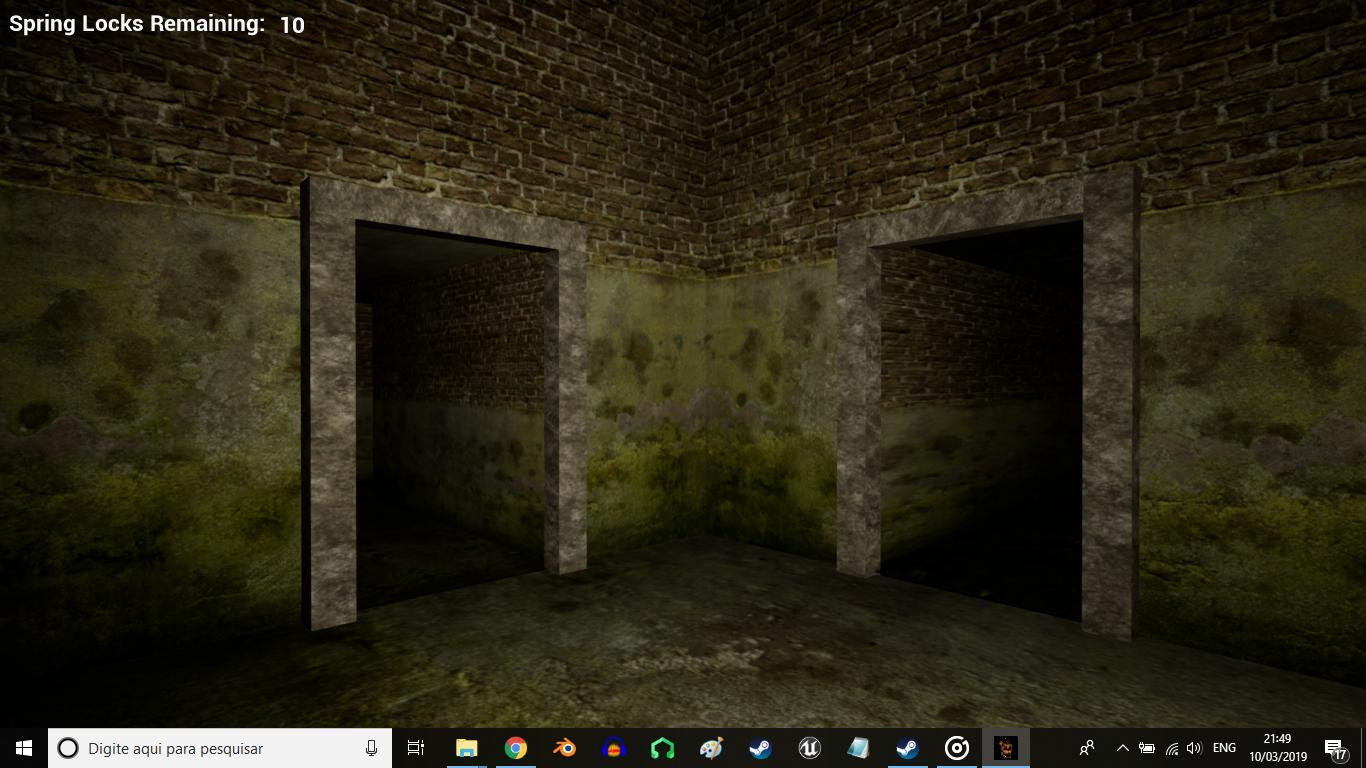Open the Wi-Fi network panel
This screenshot has height=768, width=1366.
coord(1171,748)
